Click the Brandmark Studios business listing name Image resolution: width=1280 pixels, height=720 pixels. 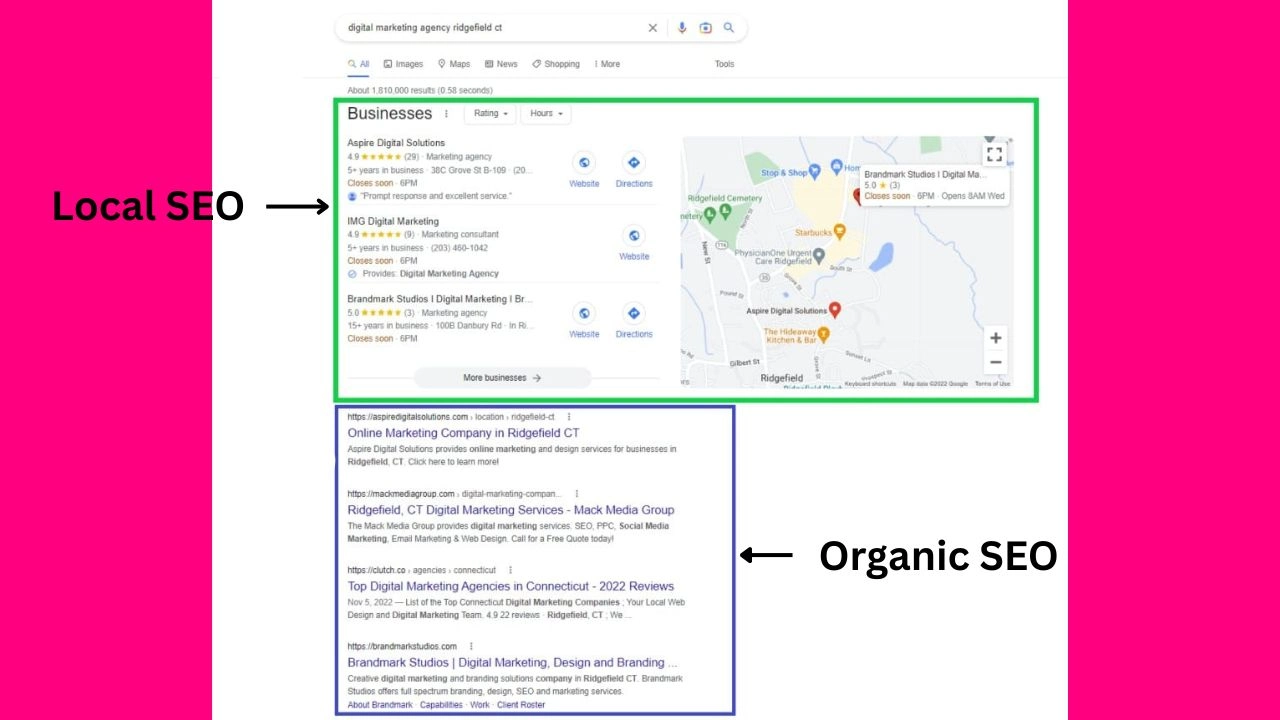(440, 299)
